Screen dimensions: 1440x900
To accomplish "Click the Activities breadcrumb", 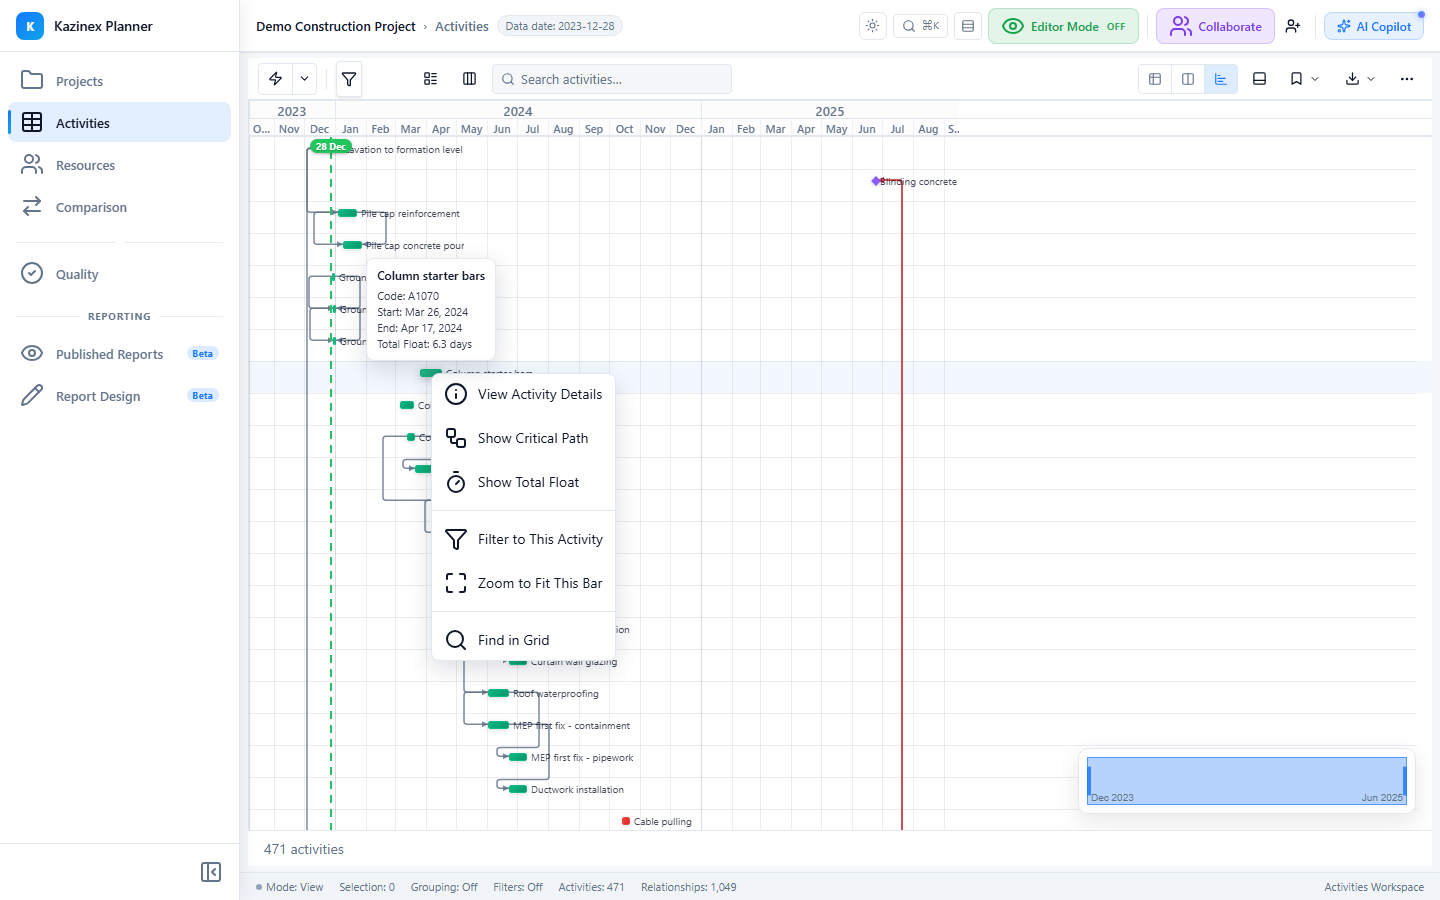I will coord(462,26).
